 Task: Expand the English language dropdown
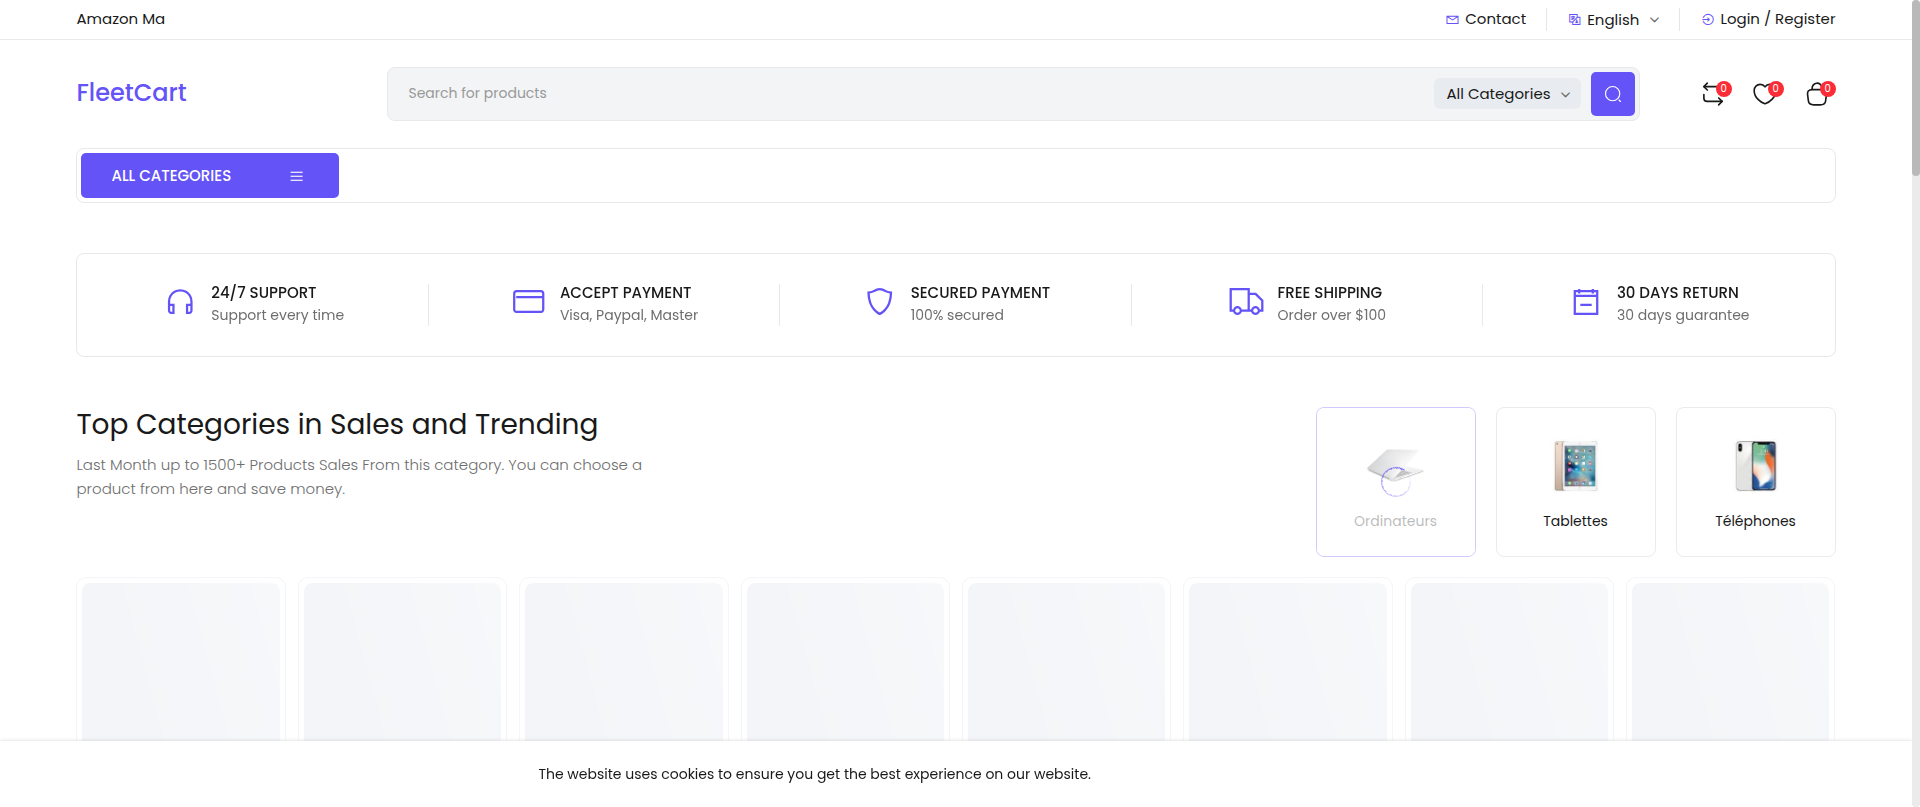(x=1614, y=20)
